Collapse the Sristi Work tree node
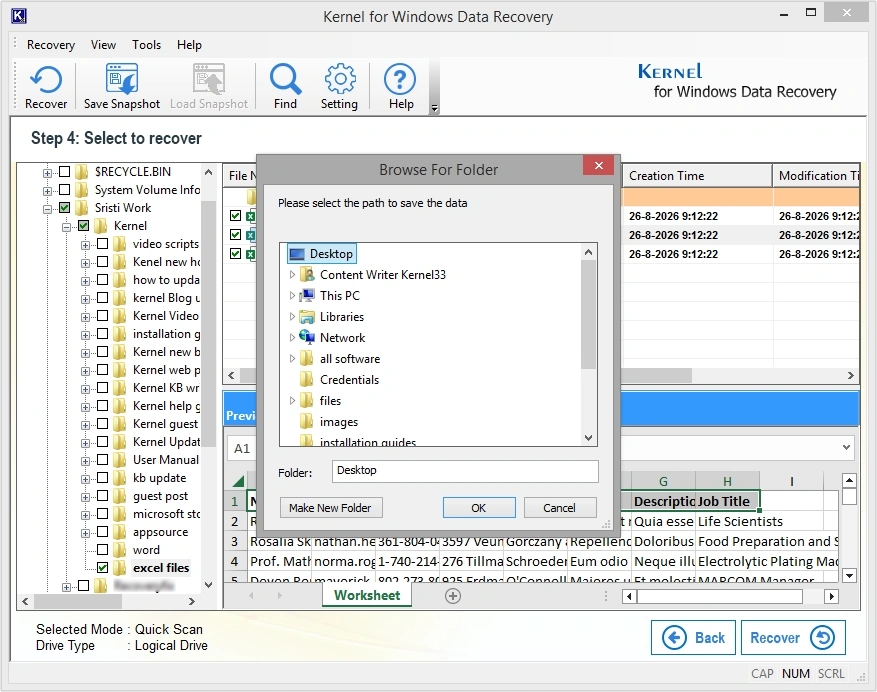Viewport: 877px width, 692px height. point(48,209)
